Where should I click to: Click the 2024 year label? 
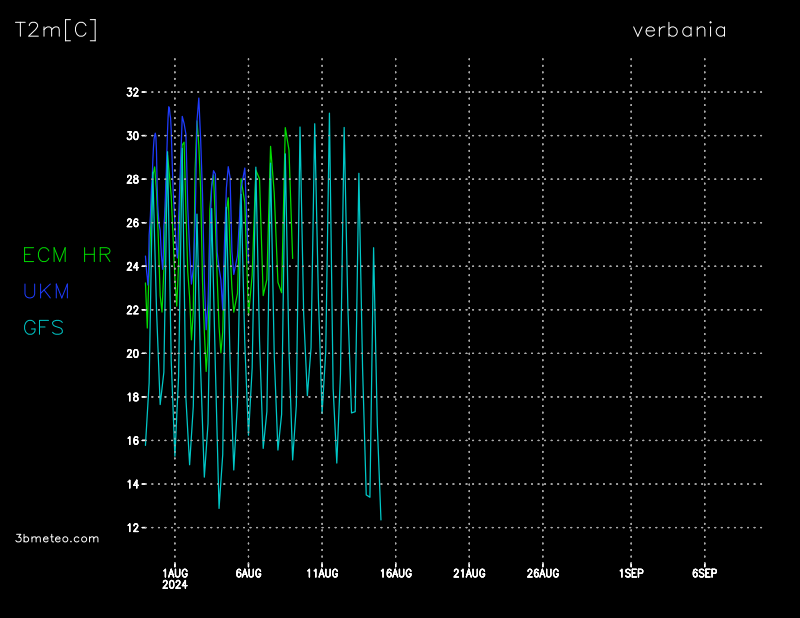point(175,585)
